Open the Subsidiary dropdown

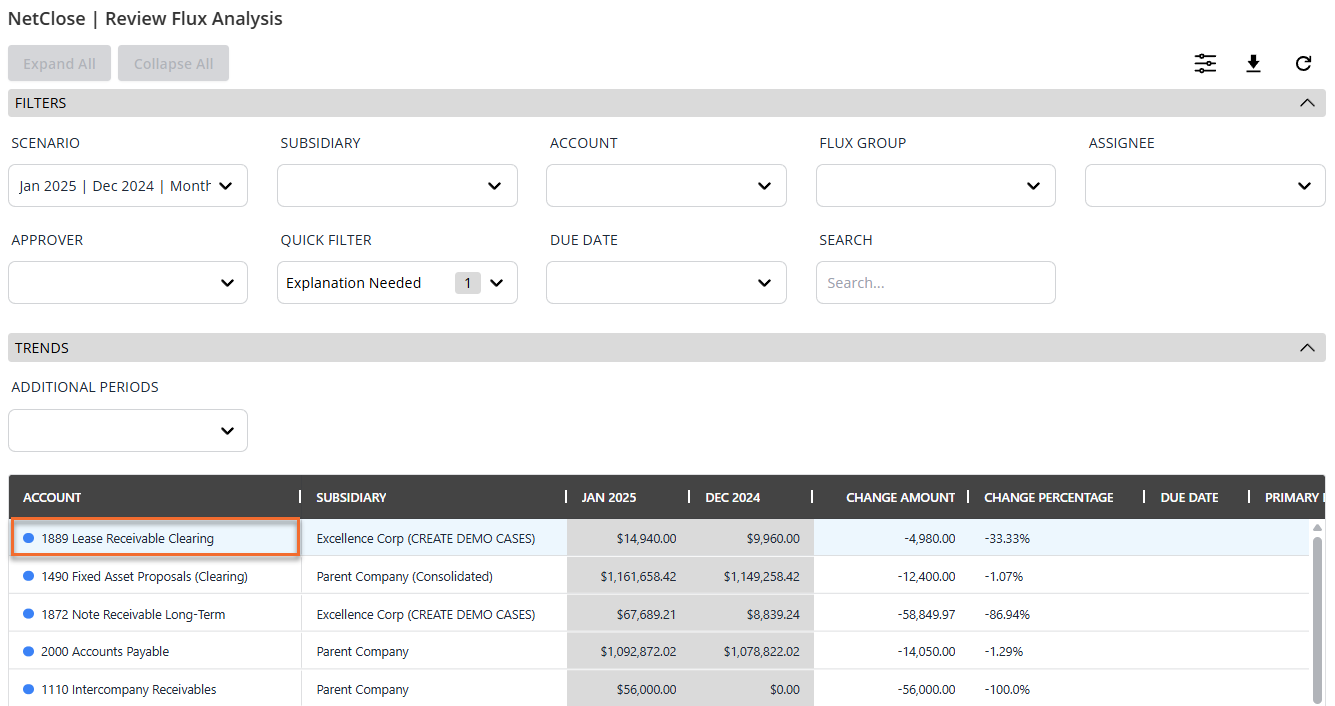point(397,186)
